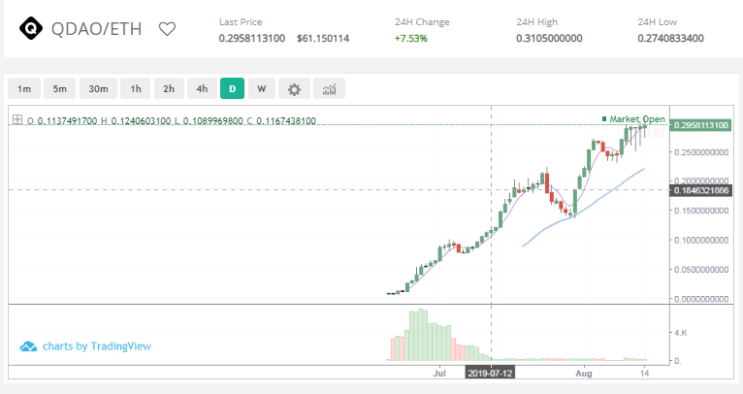Click the Aug label on time axis
Image resolution: width=743 pixels, height=394 pixels.
[584, 373]
